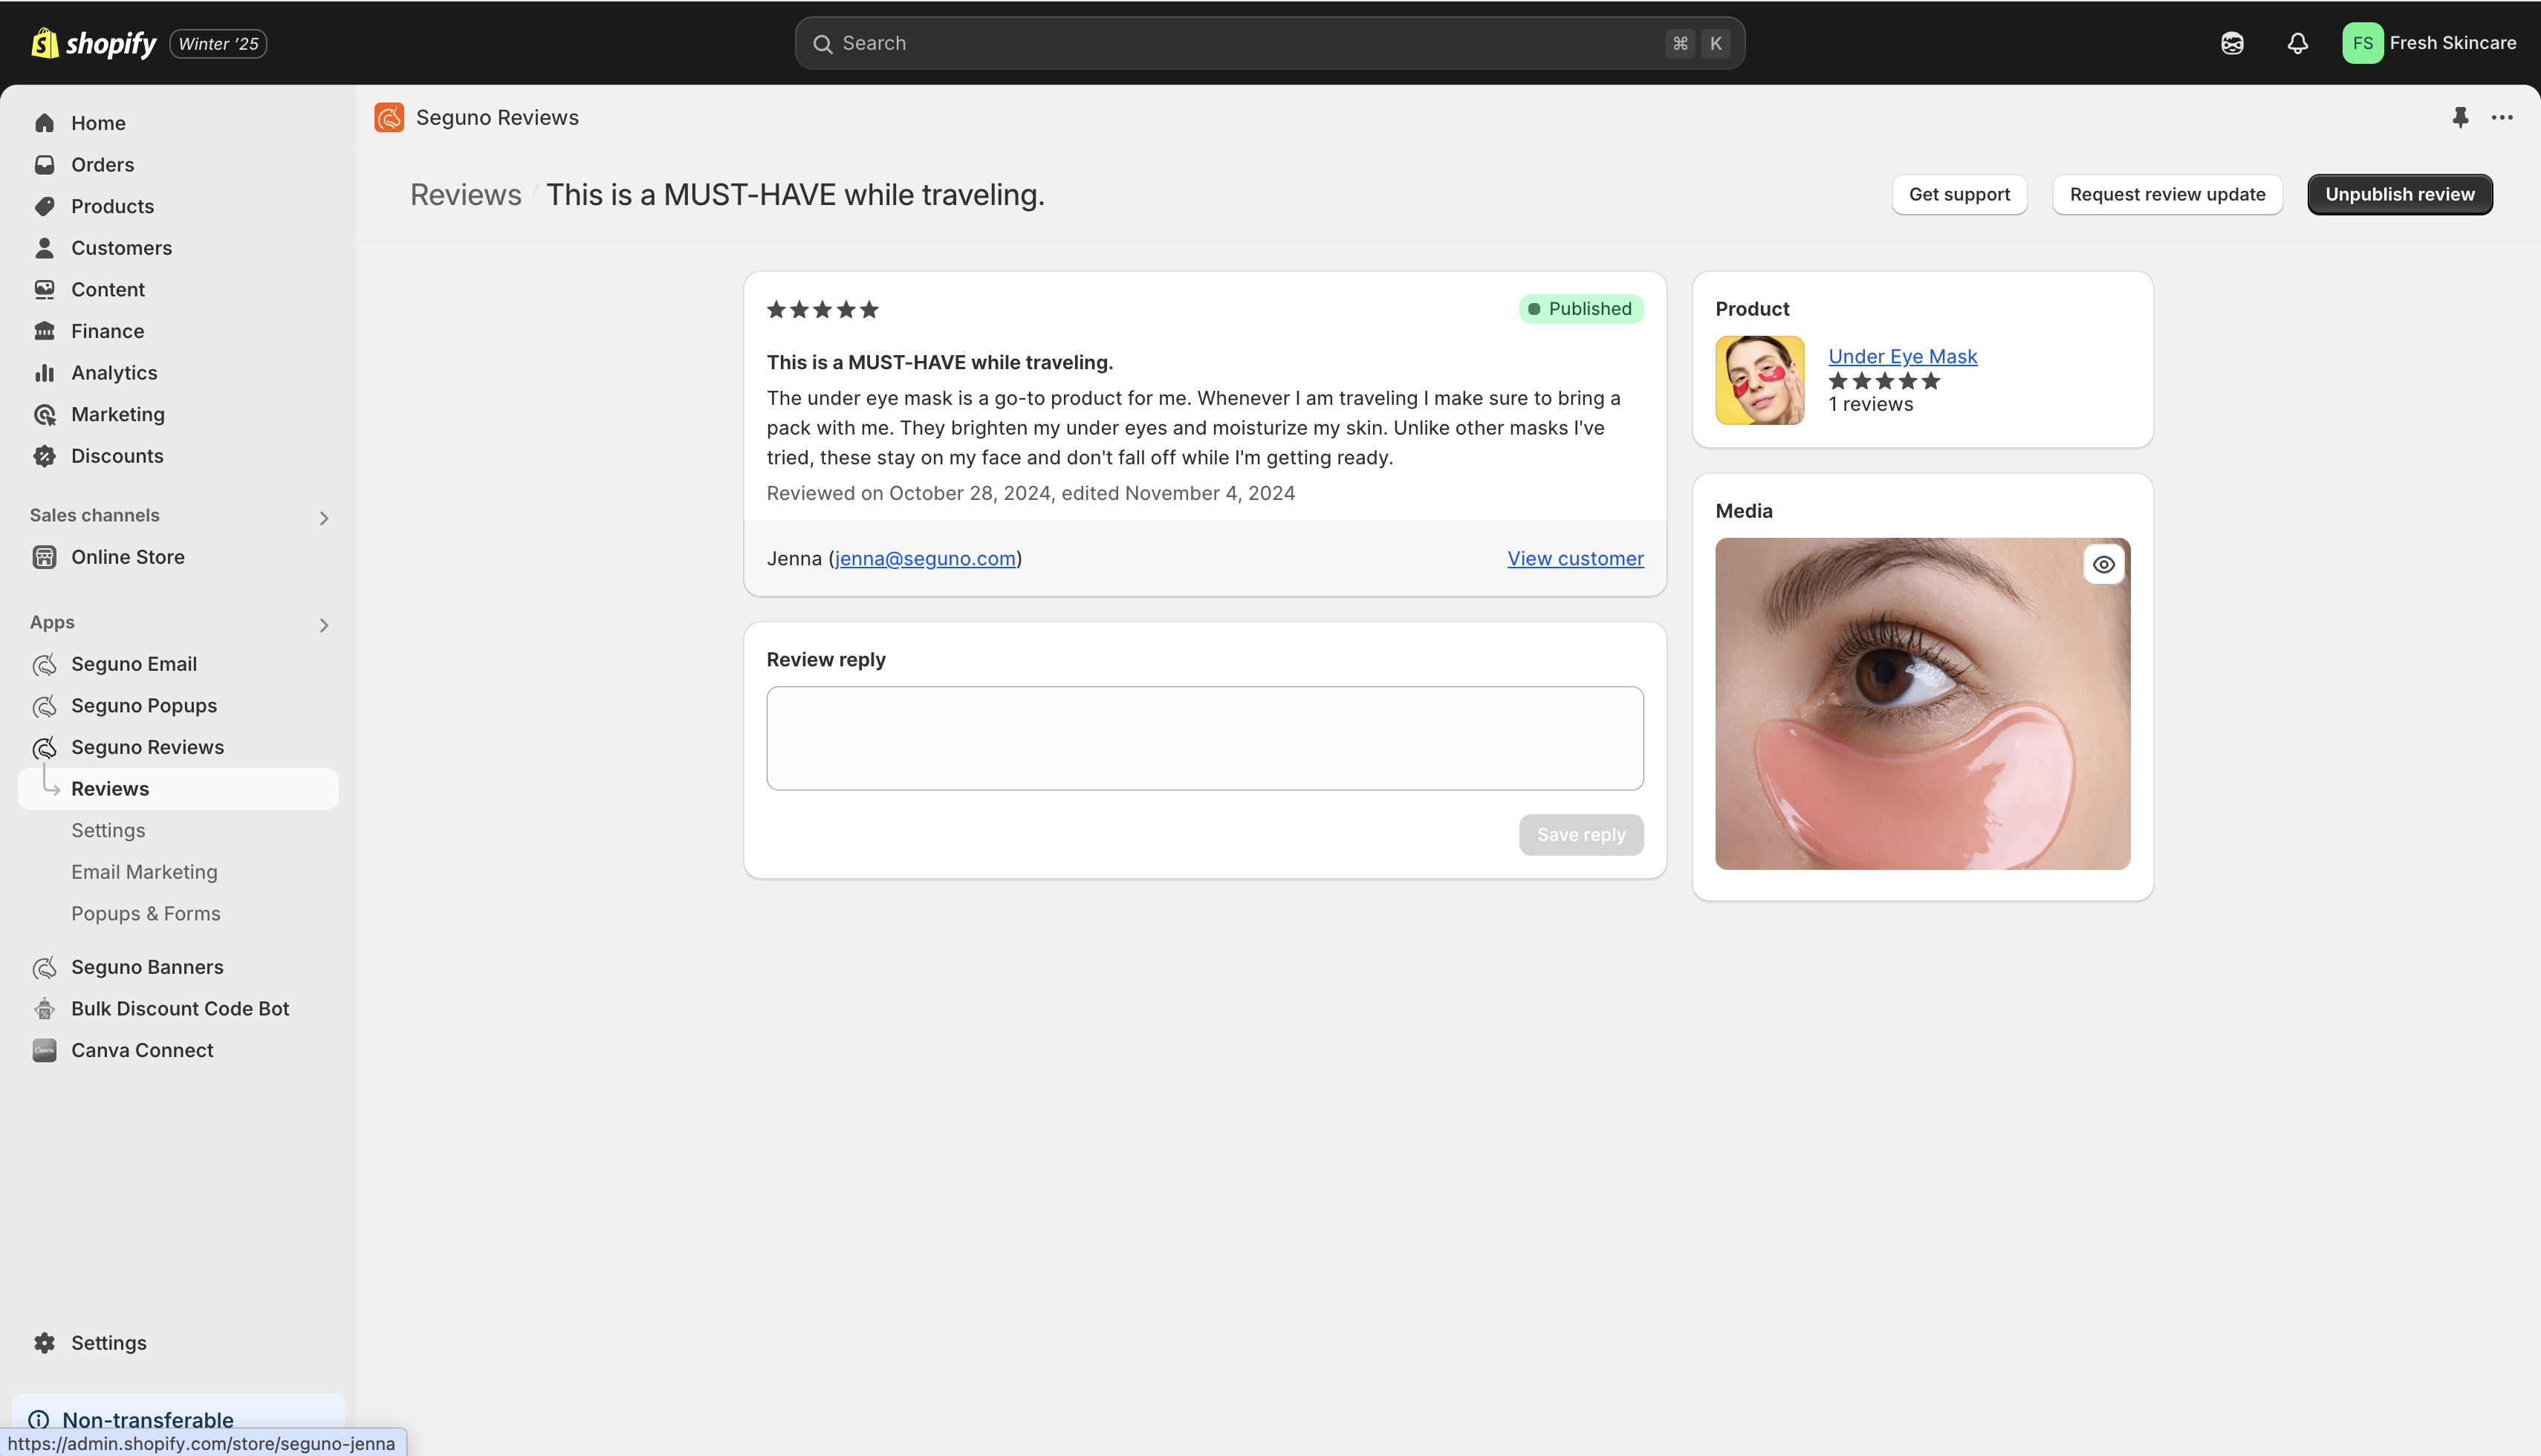2541x1456 pixels.
Task: Open Bulk Discount Code Bot app
Action: coord(178,1009)
